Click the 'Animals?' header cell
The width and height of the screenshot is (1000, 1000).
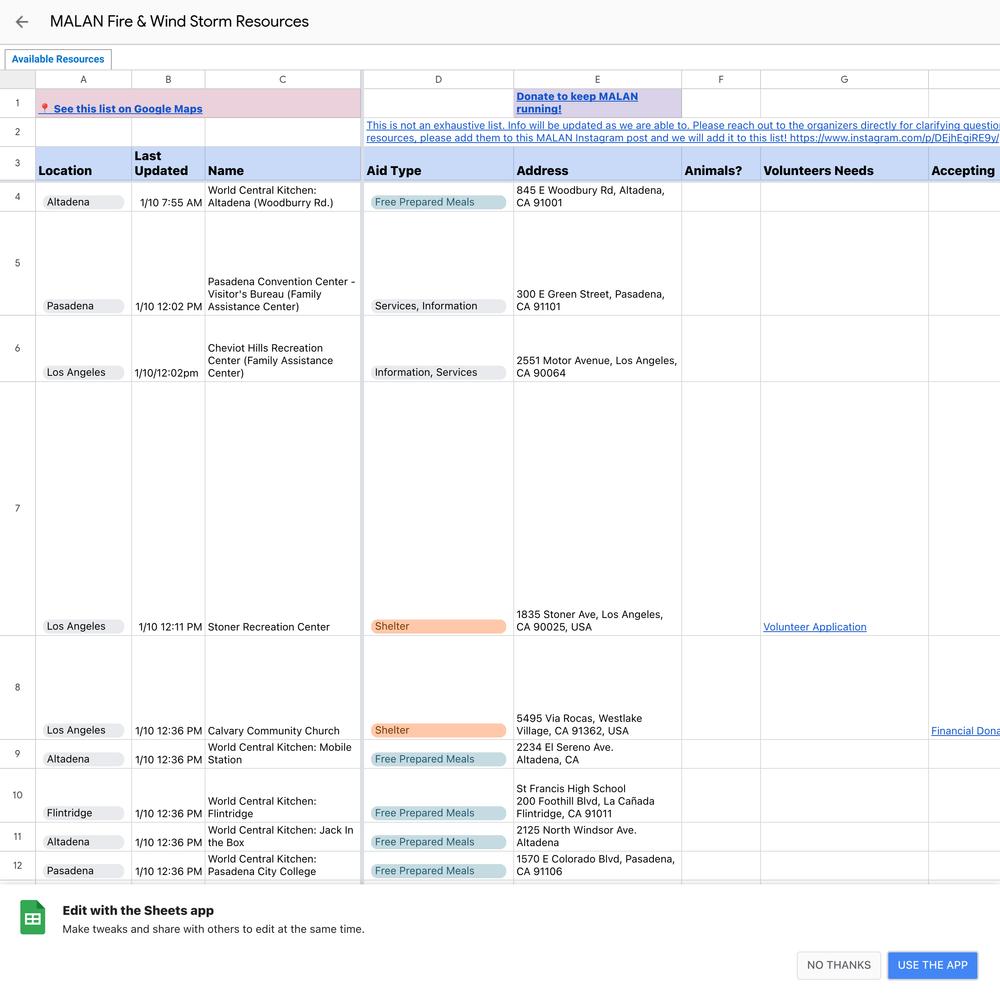tap(721, 164)
